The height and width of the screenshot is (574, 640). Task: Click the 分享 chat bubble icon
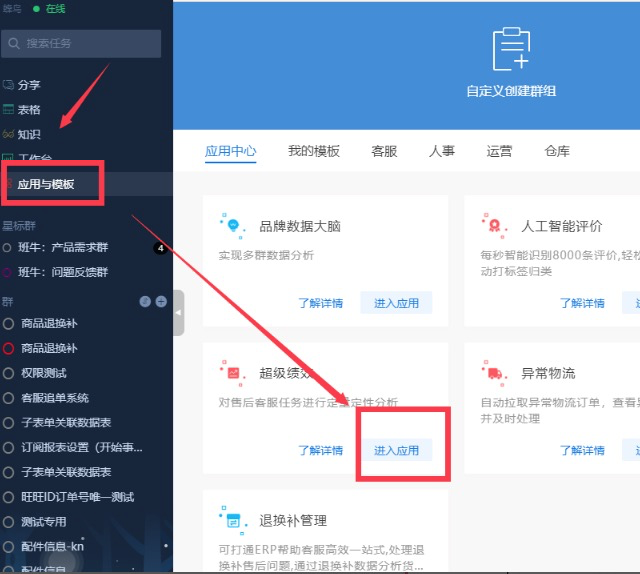pyautogui.click(x=8, y=85)
